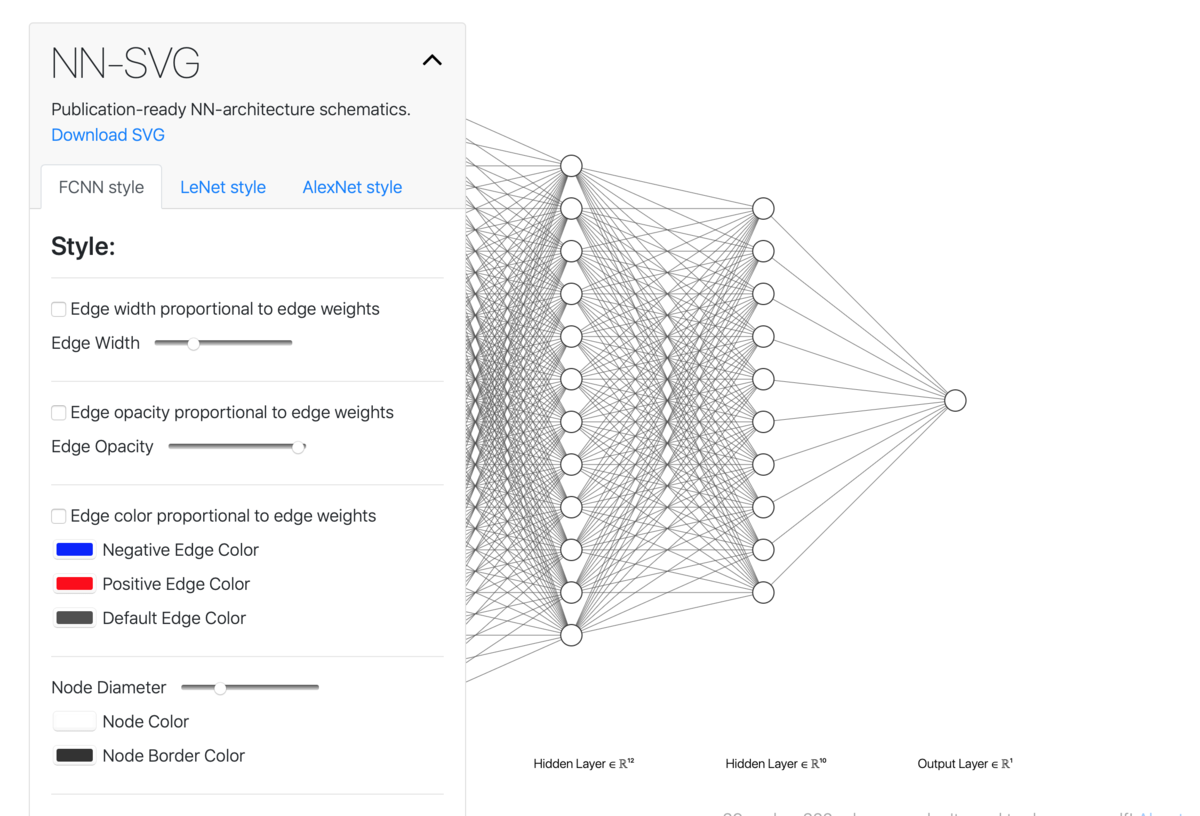Change the Positive Edge Color swatch

tap(74, 583)
